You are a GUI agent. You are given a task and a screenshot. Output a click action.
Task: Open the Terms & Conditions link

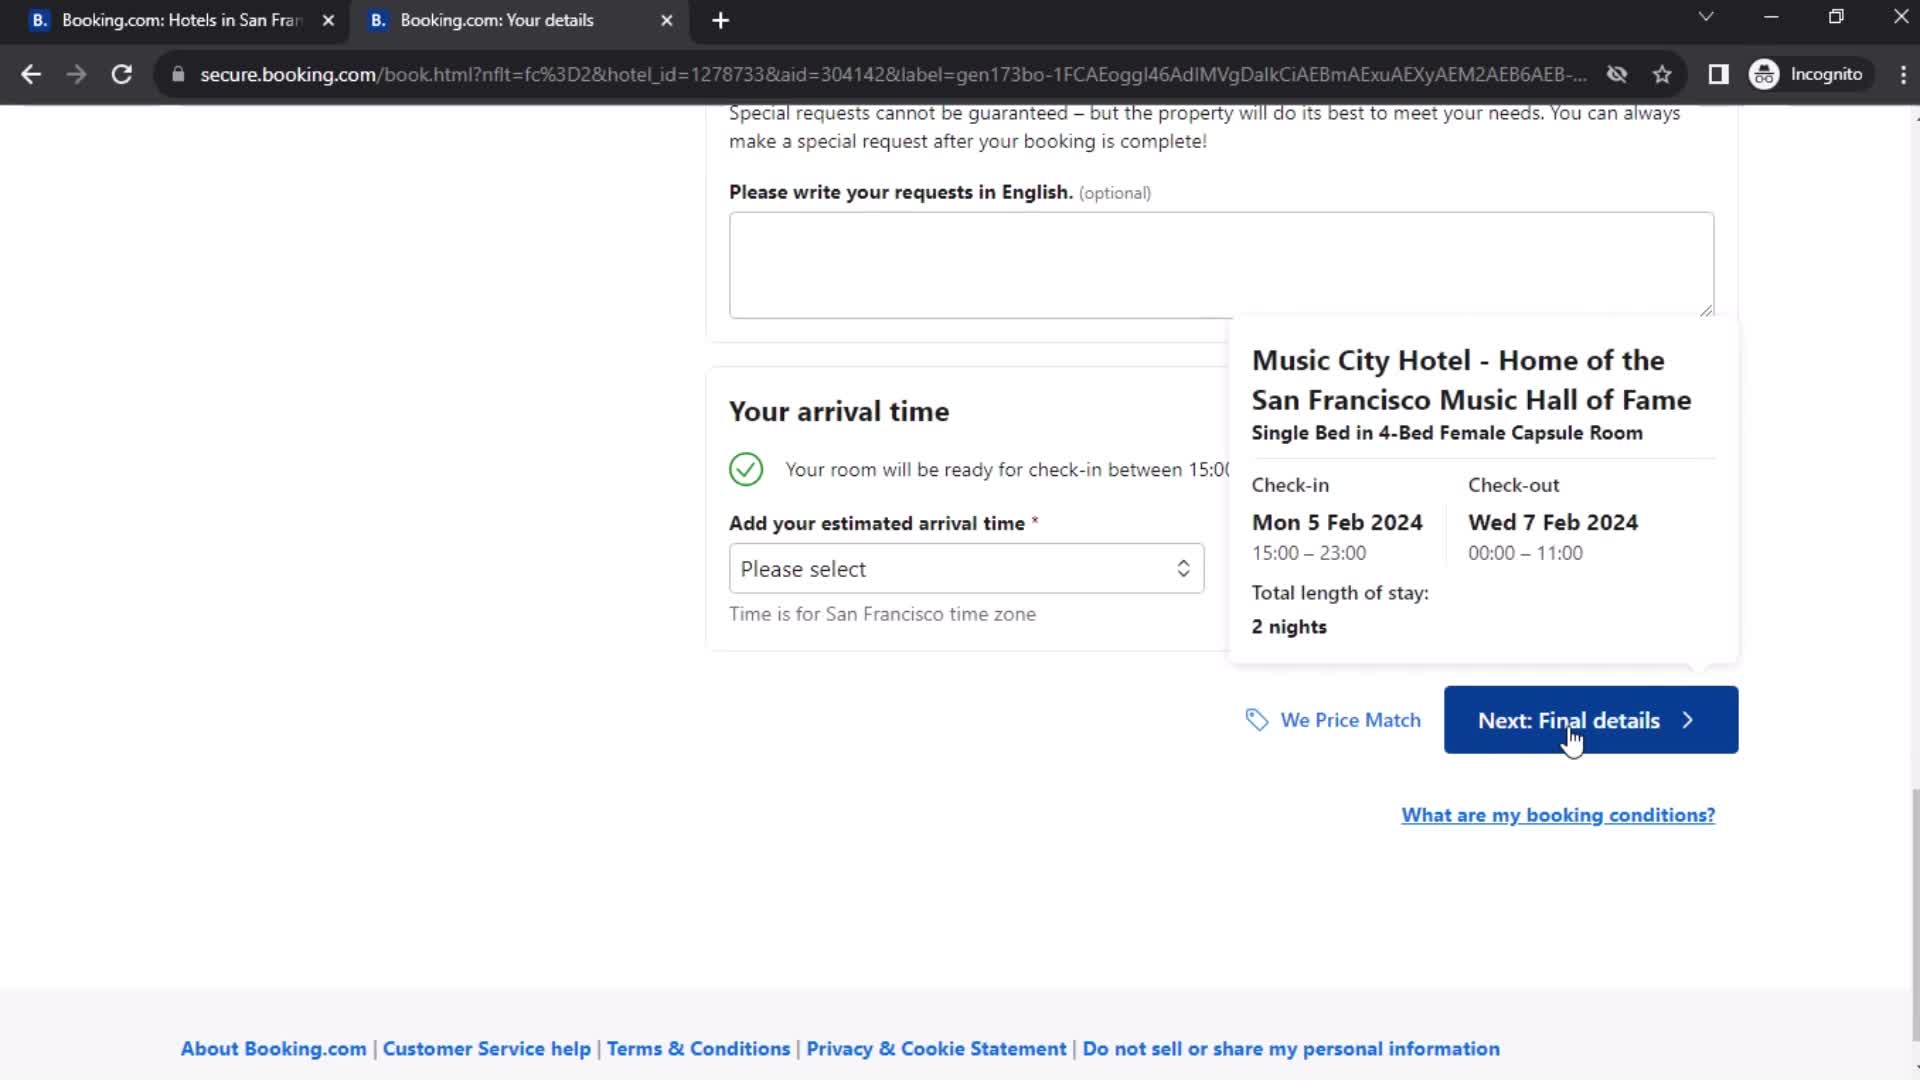(x=698, y=1049)
